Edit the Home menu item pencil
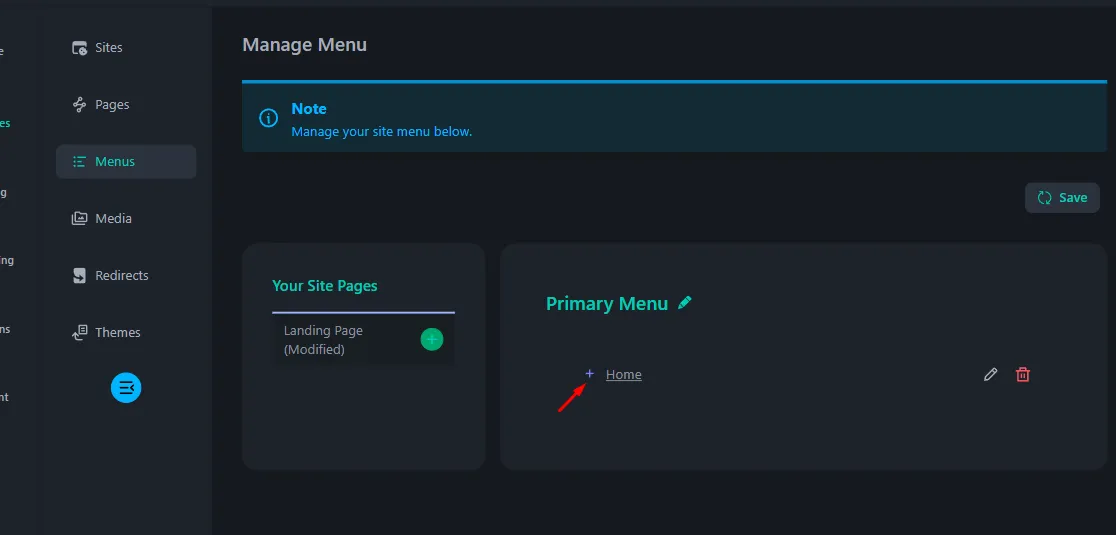This screenshot has height=535, width=1116. click(990, 375)
